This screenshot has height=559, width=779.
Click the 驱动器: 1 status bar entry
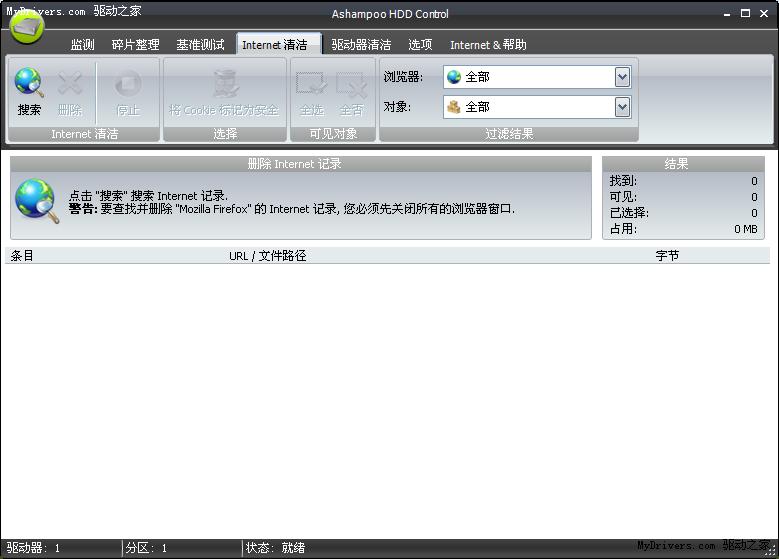33,548
